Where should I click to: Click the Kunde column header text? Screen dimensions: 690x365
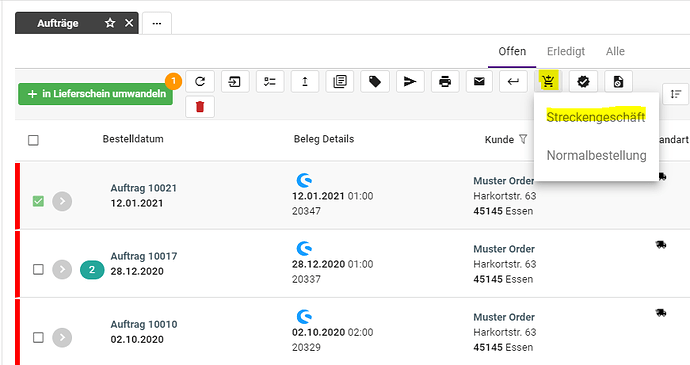[x=499, y=140]
